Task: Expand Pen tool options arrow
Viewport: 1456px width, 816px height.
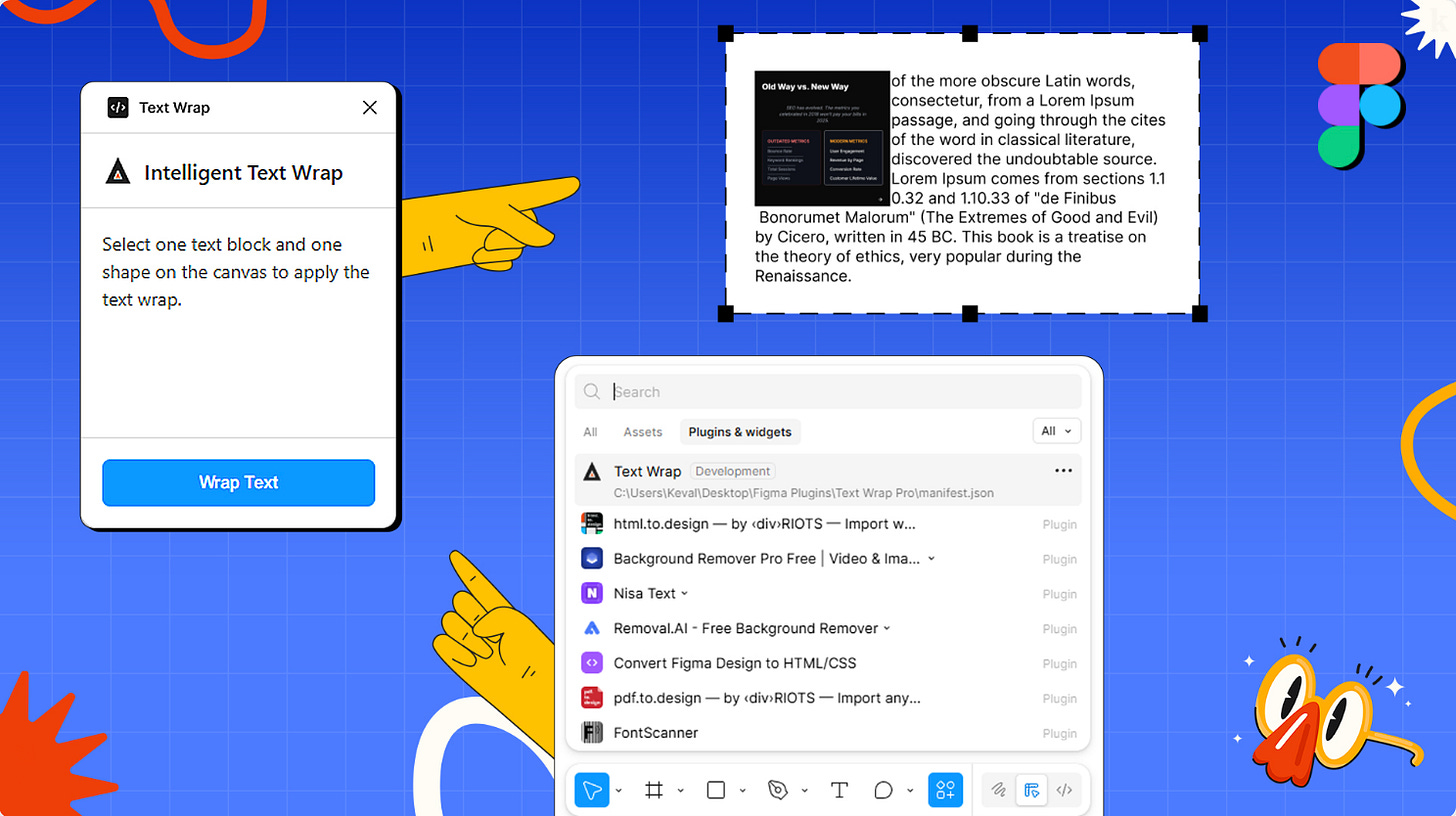Action: (805, 790)
